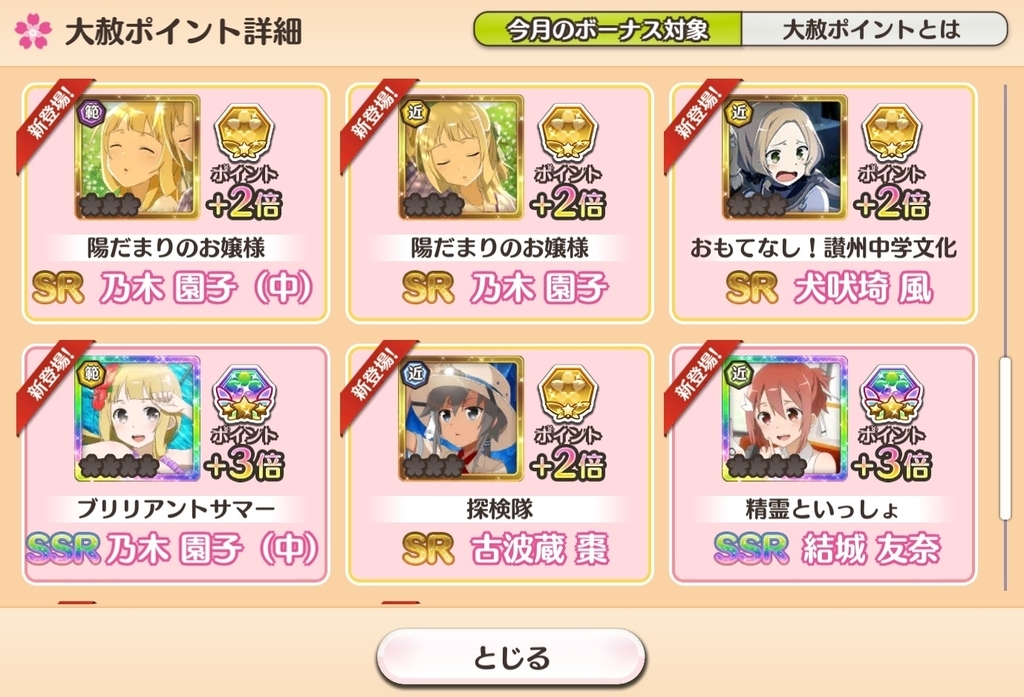The height and width of the screenshot is (697, 1024).
Task: Click rainbow point medal on 結城 友奈 card
Action: [892, 395]
